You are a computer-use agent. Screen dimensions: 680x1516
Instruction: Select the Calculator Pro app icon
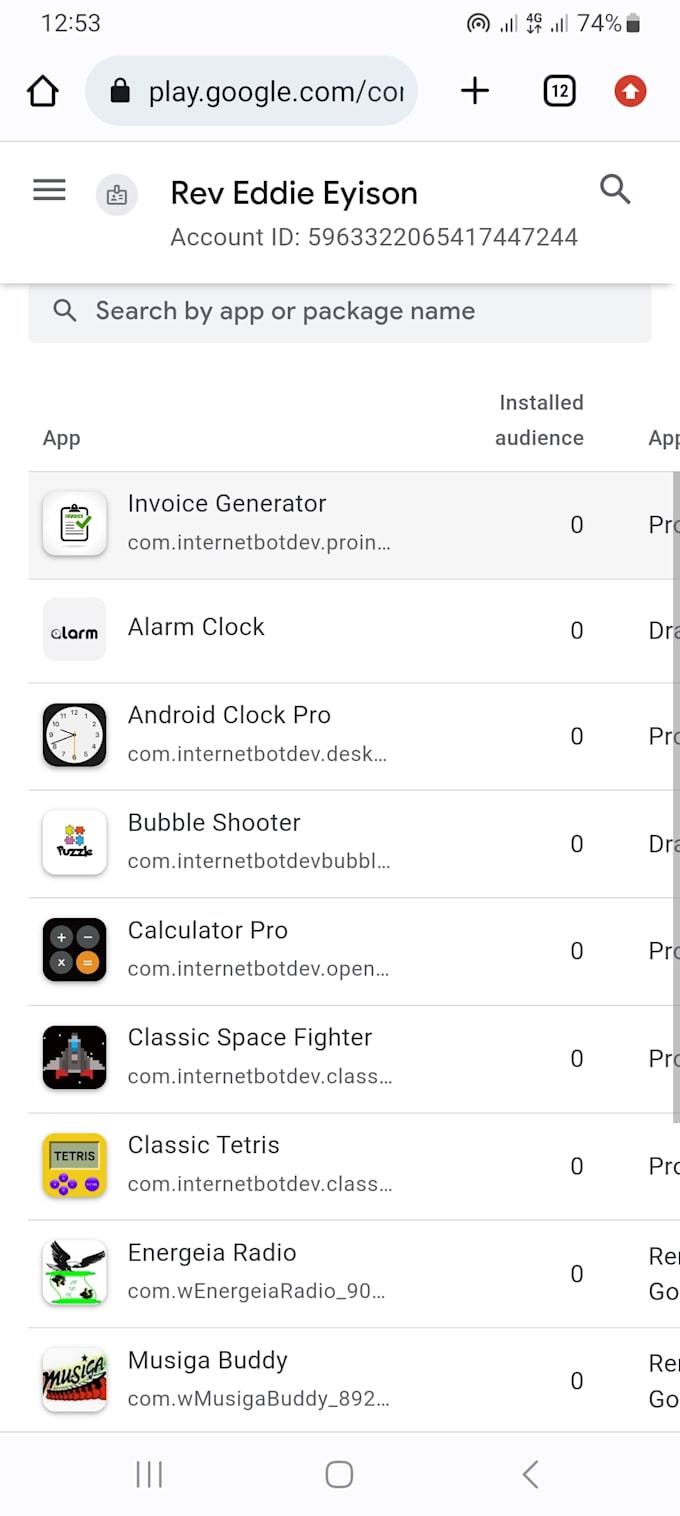click(74, 951)
